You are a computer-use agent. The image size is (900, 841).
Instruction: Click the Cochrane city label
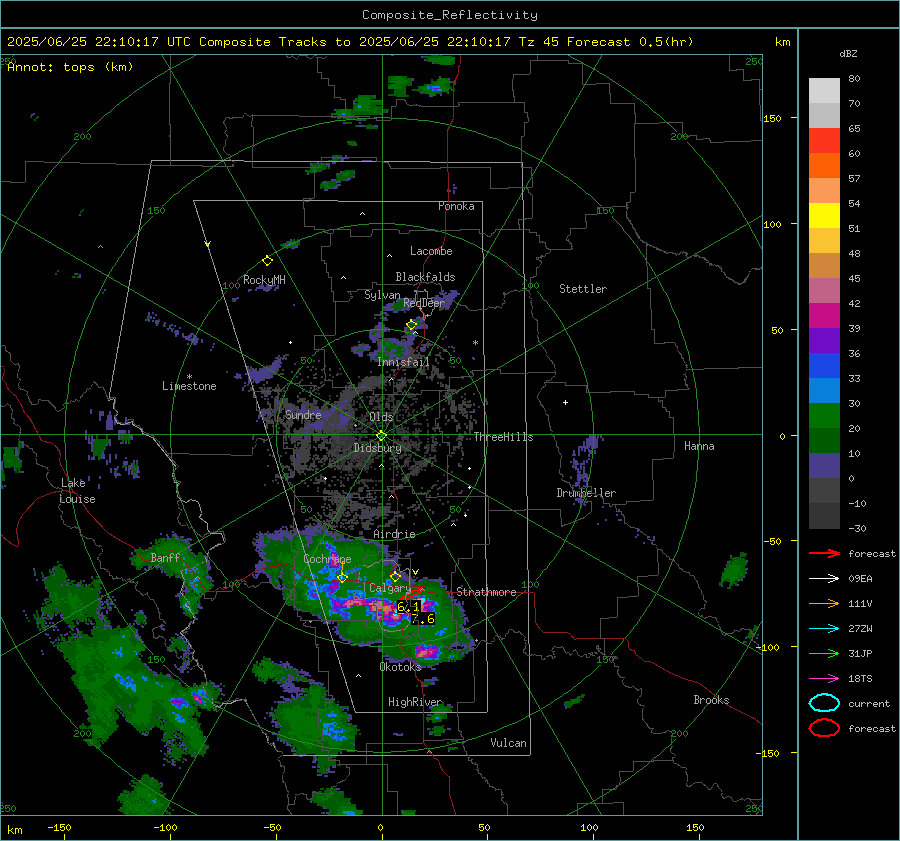(x=327, y=559)
